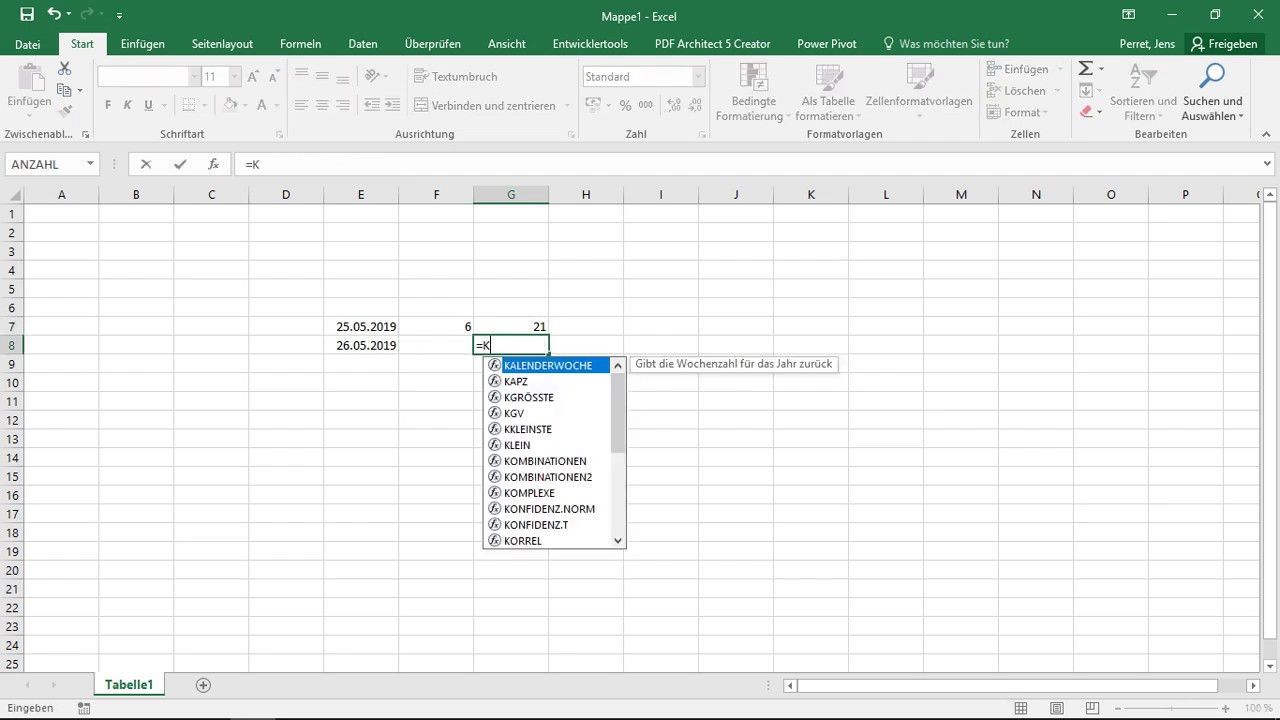
Task: Switch to the Formeln tab
Action: 300,44
